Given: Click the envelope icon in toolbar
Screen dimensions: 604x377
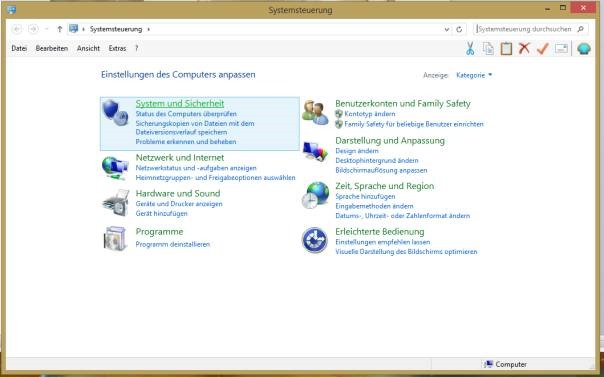Looking at the screenshot, I should (x=561, y=49).
